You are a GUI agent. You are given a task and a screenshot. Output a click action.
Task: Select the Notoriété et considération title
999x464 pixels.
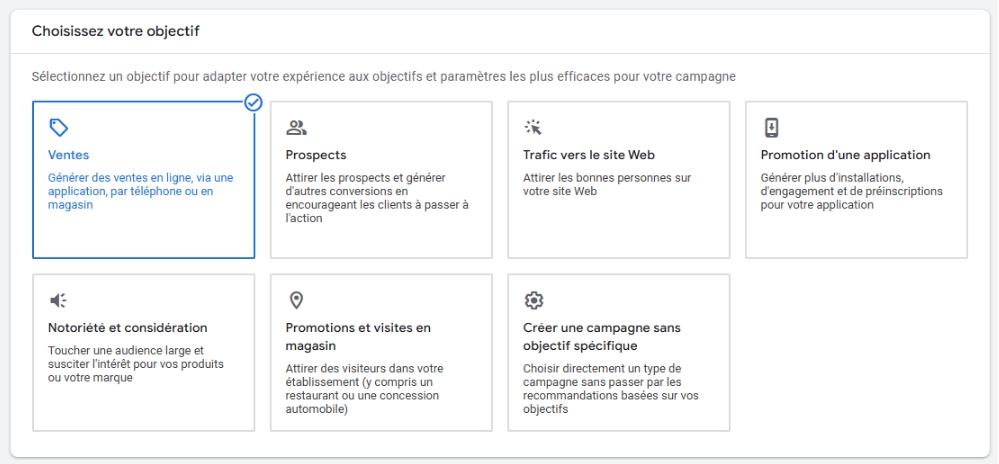pos(128,328)
